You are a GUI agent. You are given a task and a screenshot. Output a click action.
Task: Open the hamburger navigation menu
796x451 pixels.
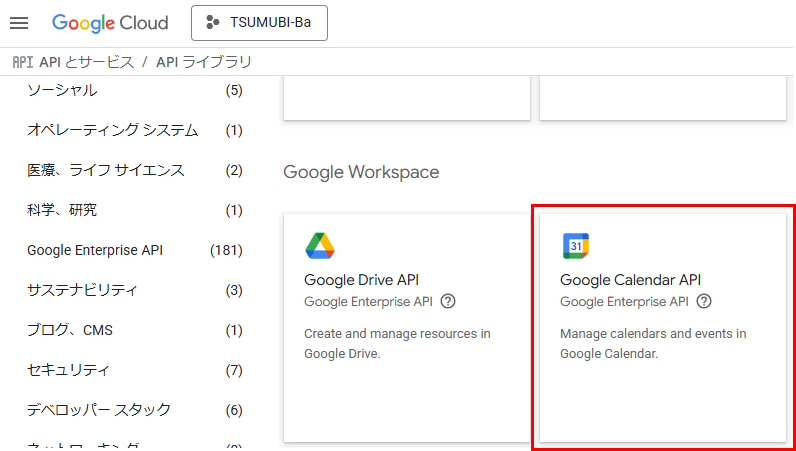(x=19, y=23)
